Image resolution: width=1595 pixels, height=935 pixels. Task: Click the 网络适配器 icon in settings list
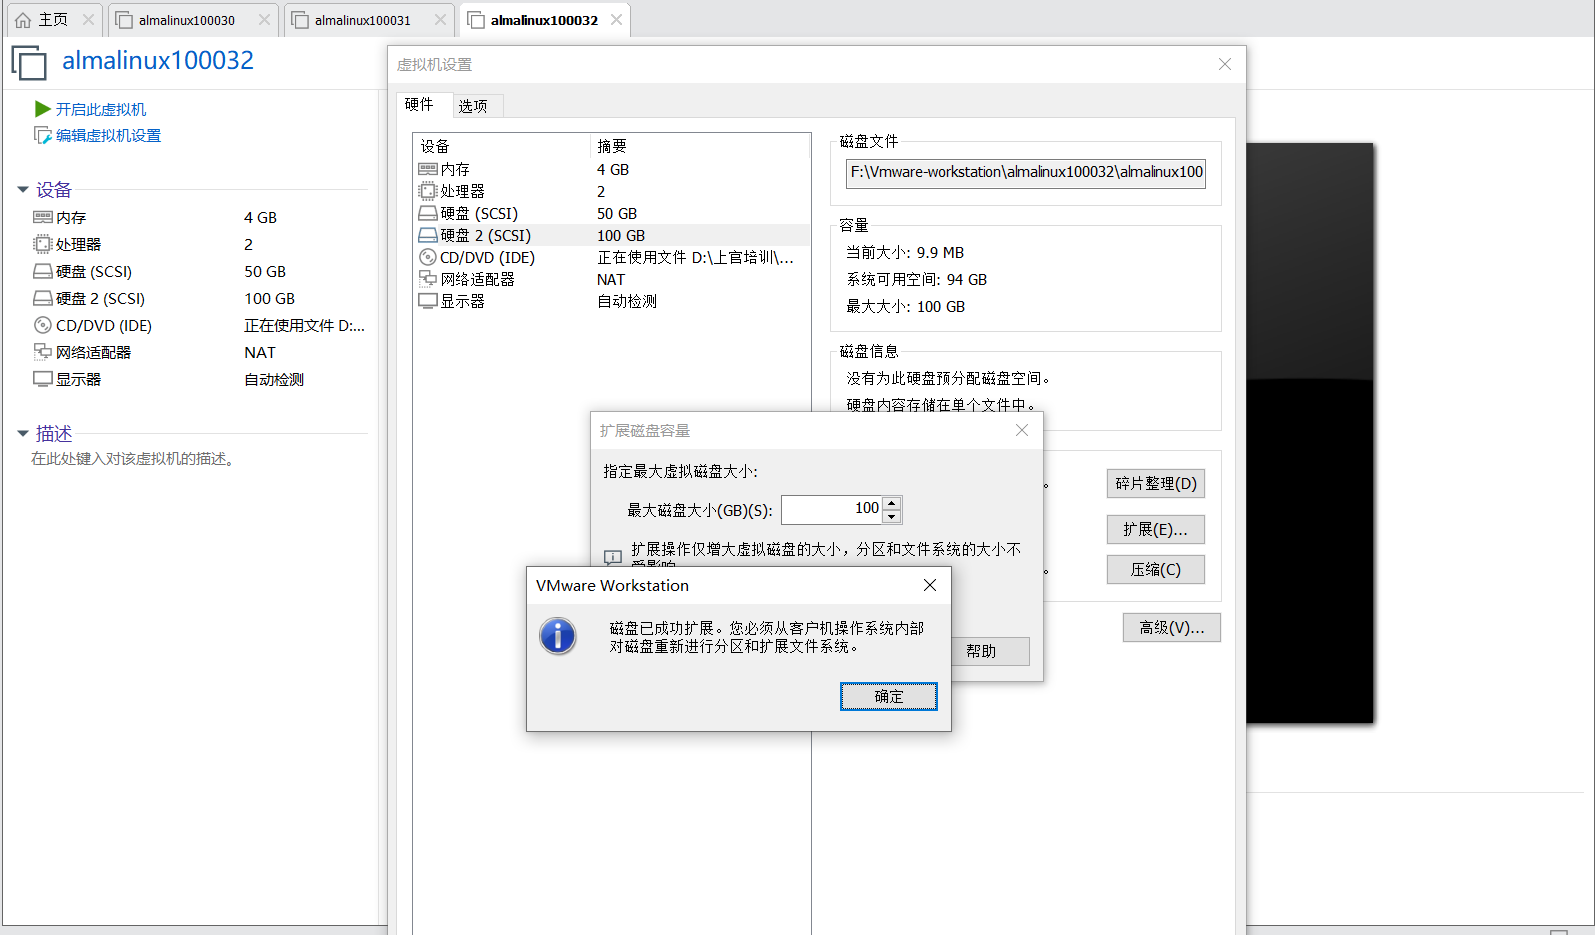[x=428, y=279]
